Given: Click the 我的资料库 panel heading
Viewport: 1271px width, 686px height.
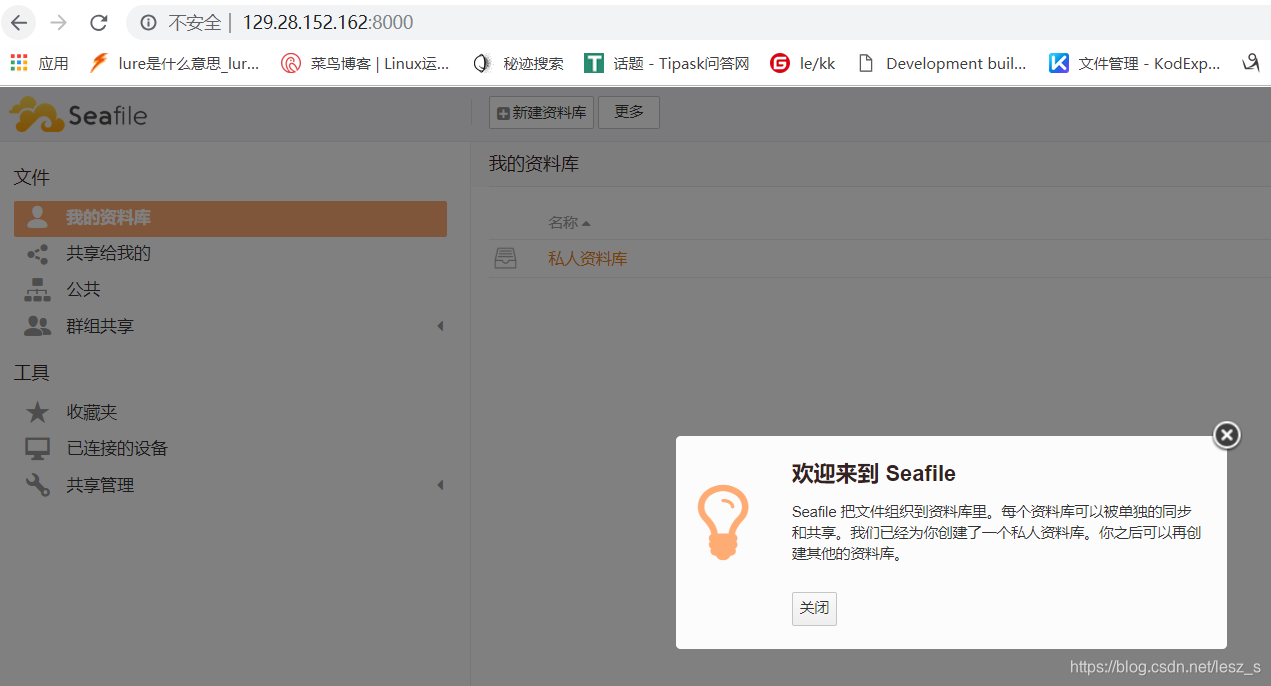Looking at the screenshot, I should click(534, 164).
